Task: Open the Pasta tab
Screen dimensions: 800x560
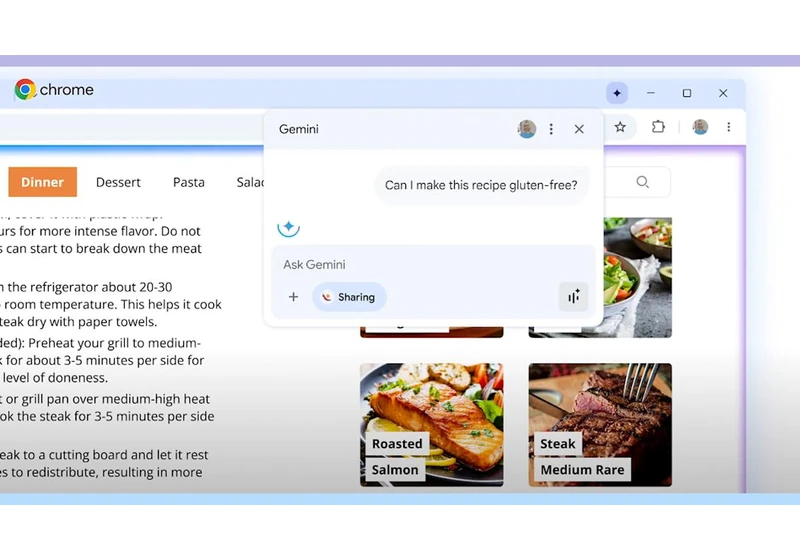Action: (x=189, y=182)
